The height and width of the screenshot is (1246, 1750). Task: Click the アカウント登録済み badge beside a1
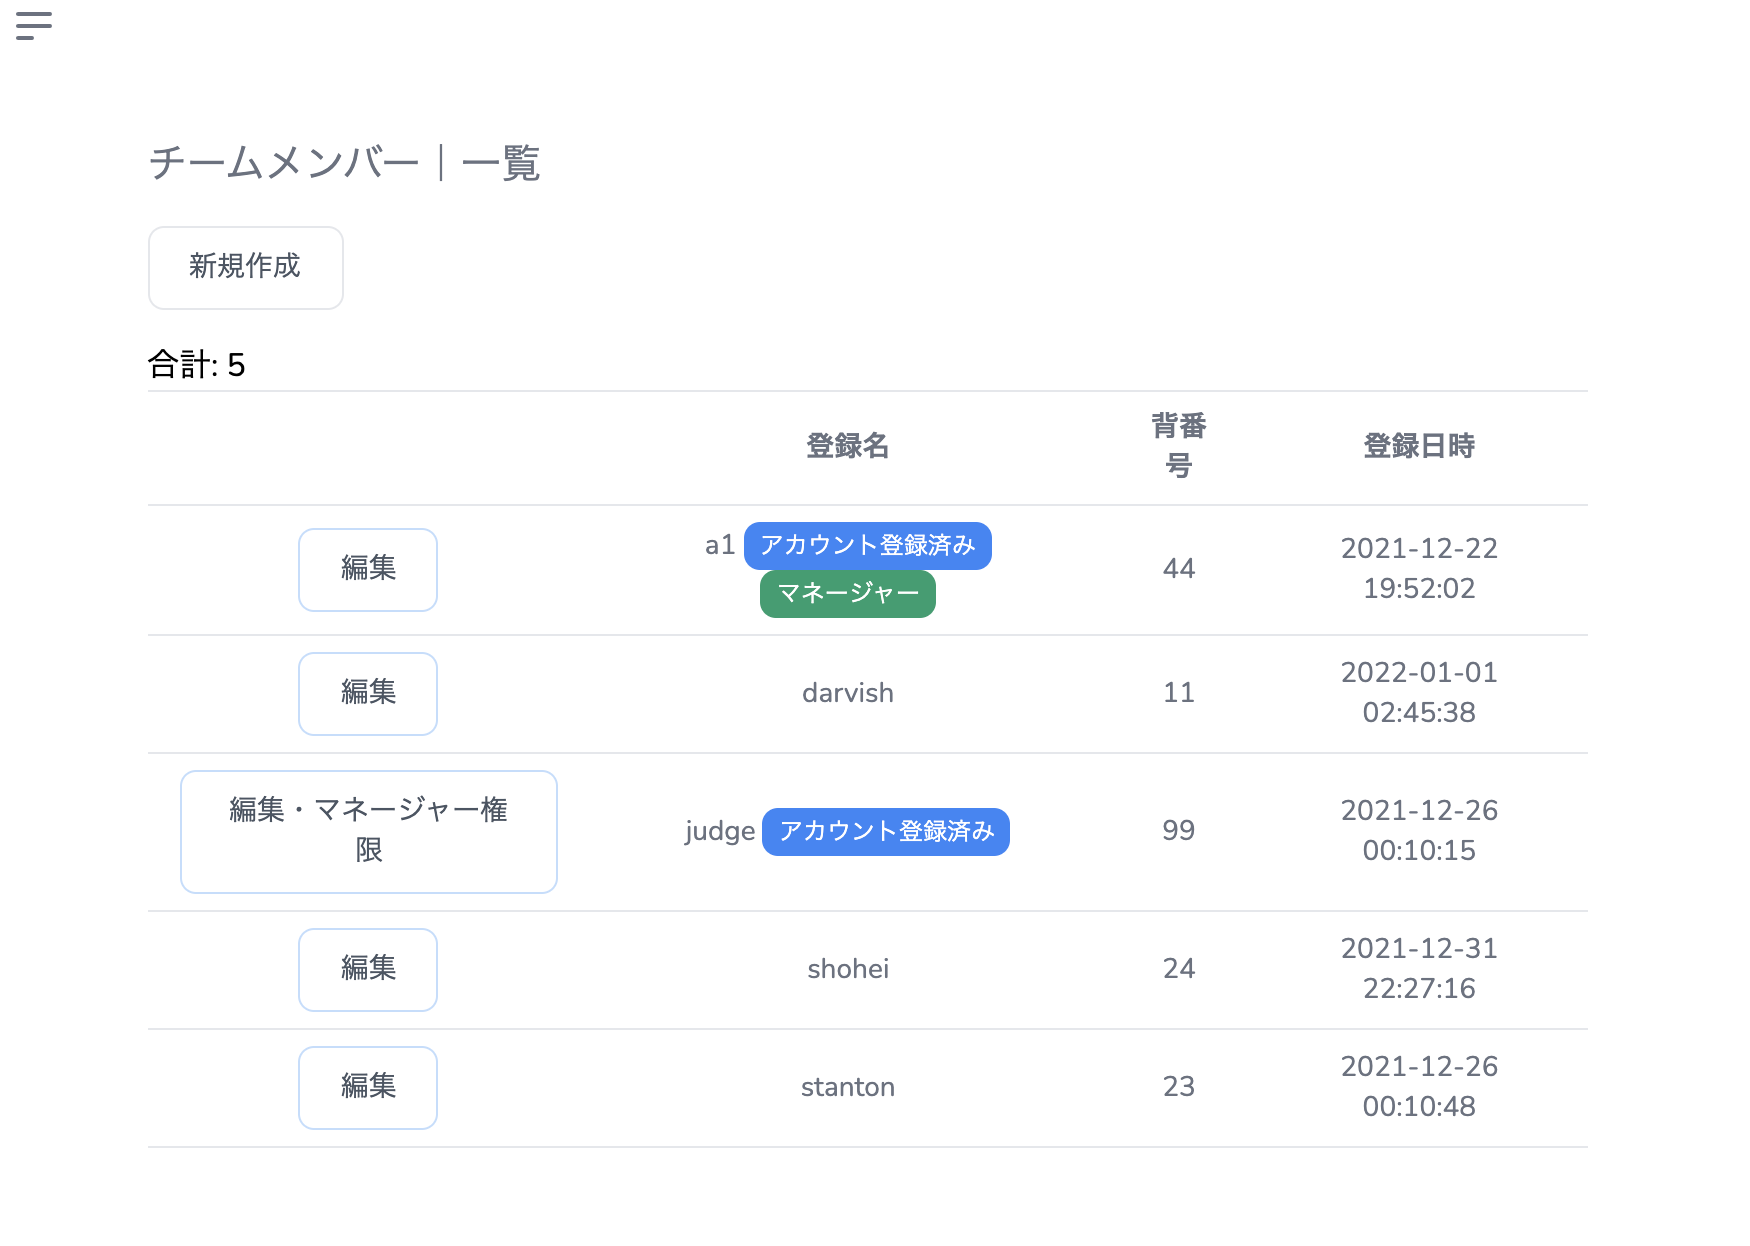tap(867, 546)
